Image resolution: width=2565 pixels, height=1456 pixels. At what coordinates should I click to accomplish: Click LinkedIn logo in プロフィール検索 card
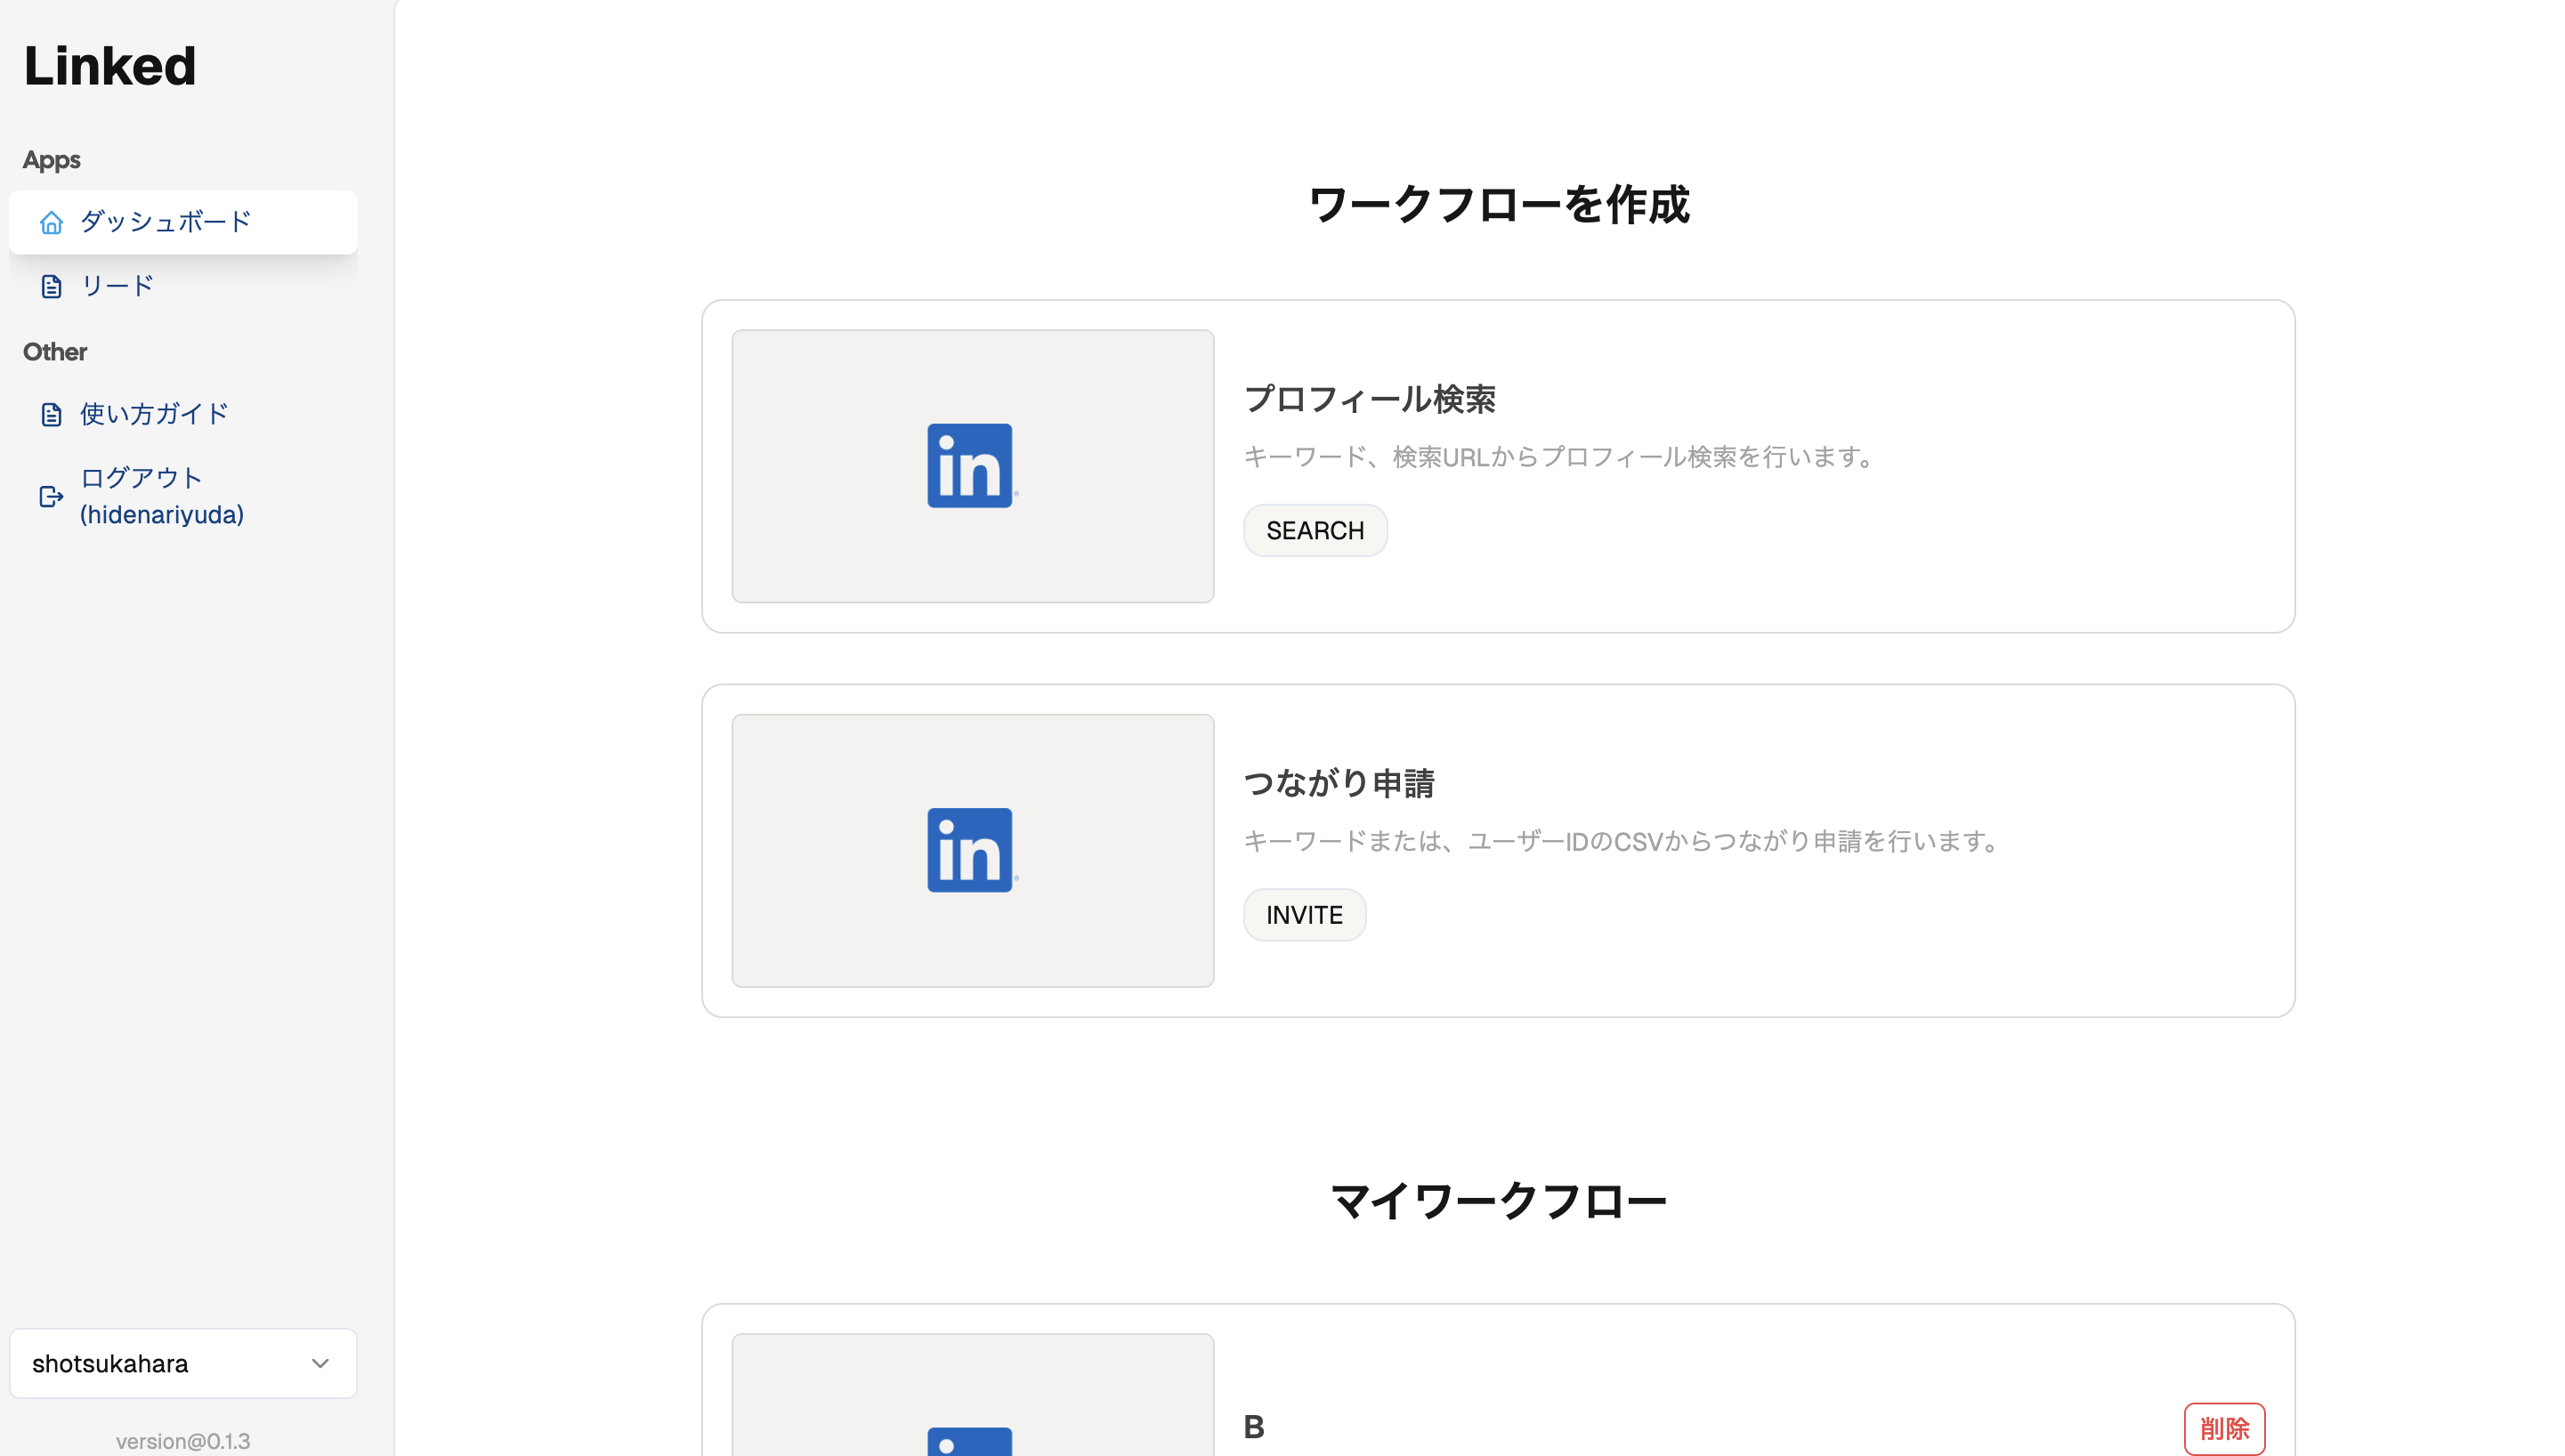(969, 466)
